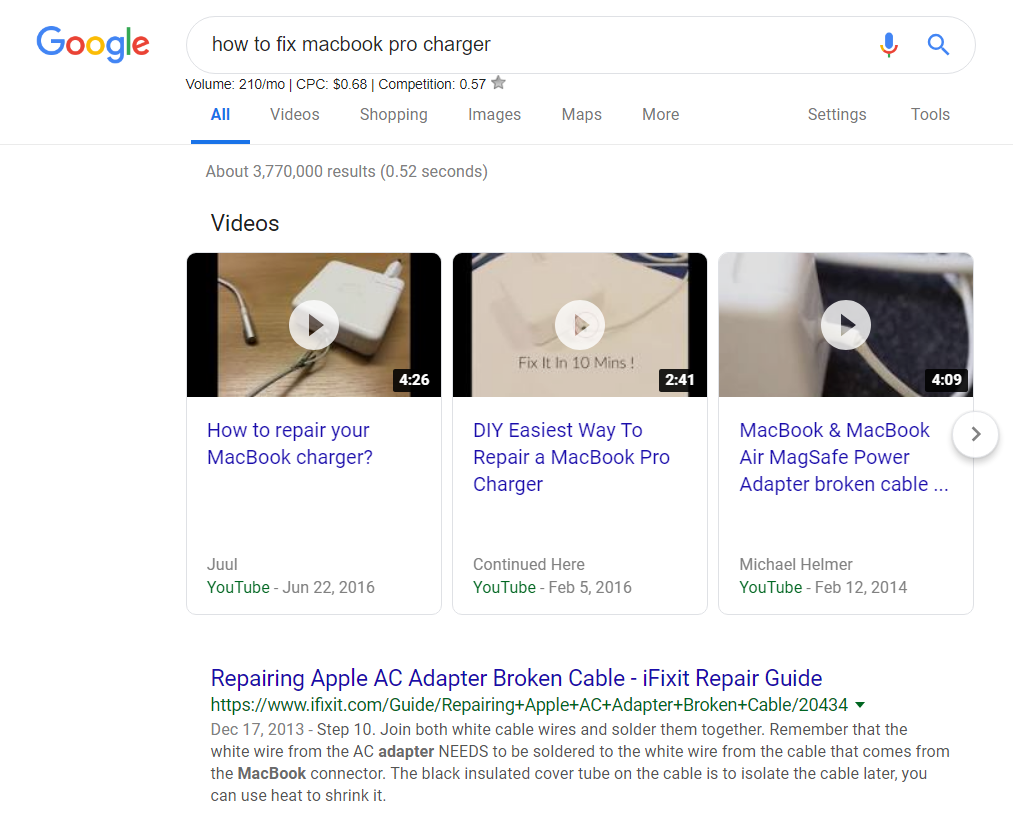Open the search Tools options
The image size is (1013, 827).
pyautogui.click(x=930, y=114)
